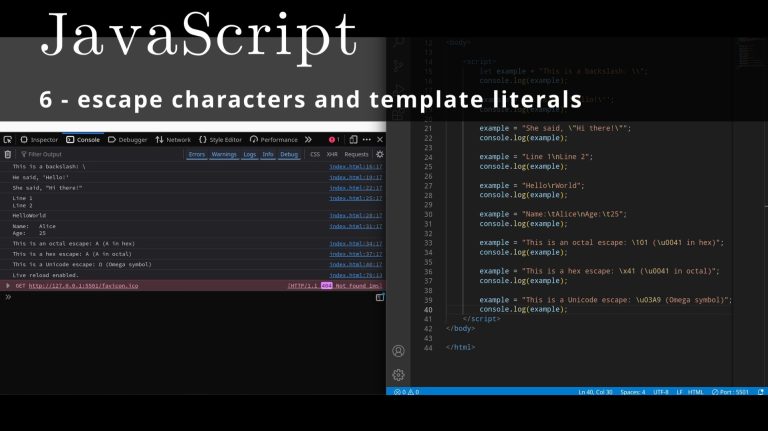The height and width of the screenshot is (431, 768).
Task: Click Live Server Port: 5501 status item
Action: tap(730, 392)
